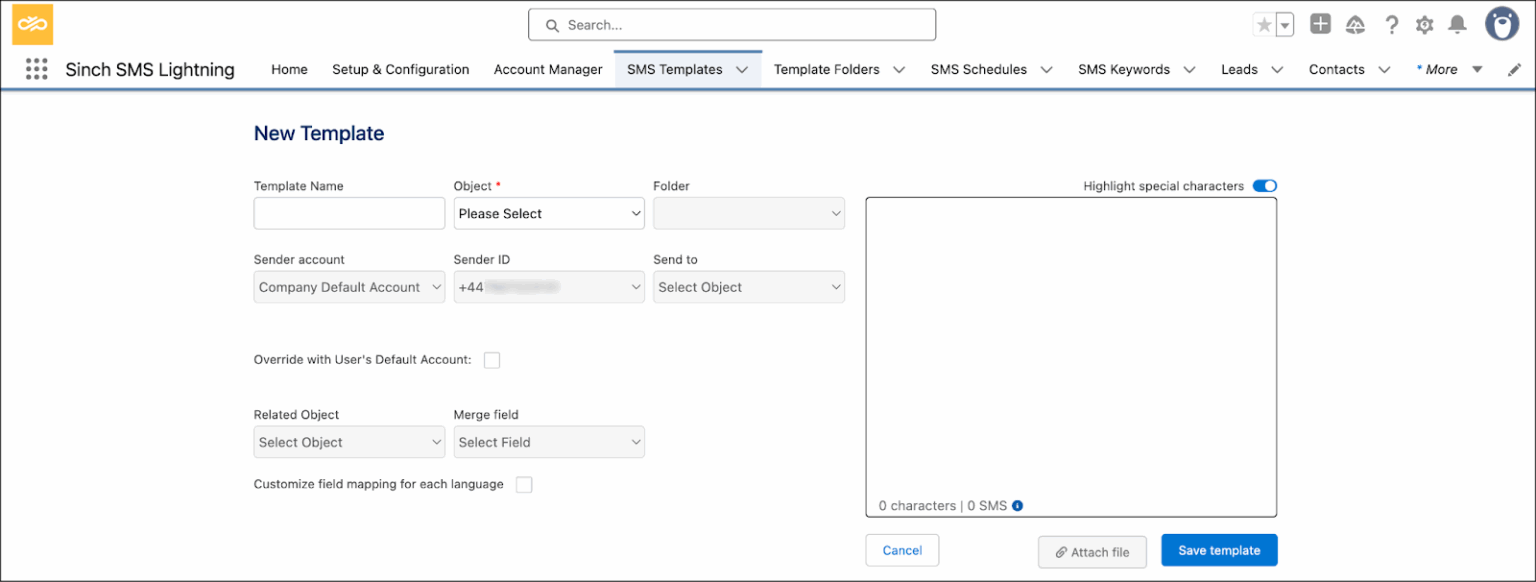Open the App Launcher waffle icon
Viewport: 1536px width, 582px height.
tap(36, 68)
